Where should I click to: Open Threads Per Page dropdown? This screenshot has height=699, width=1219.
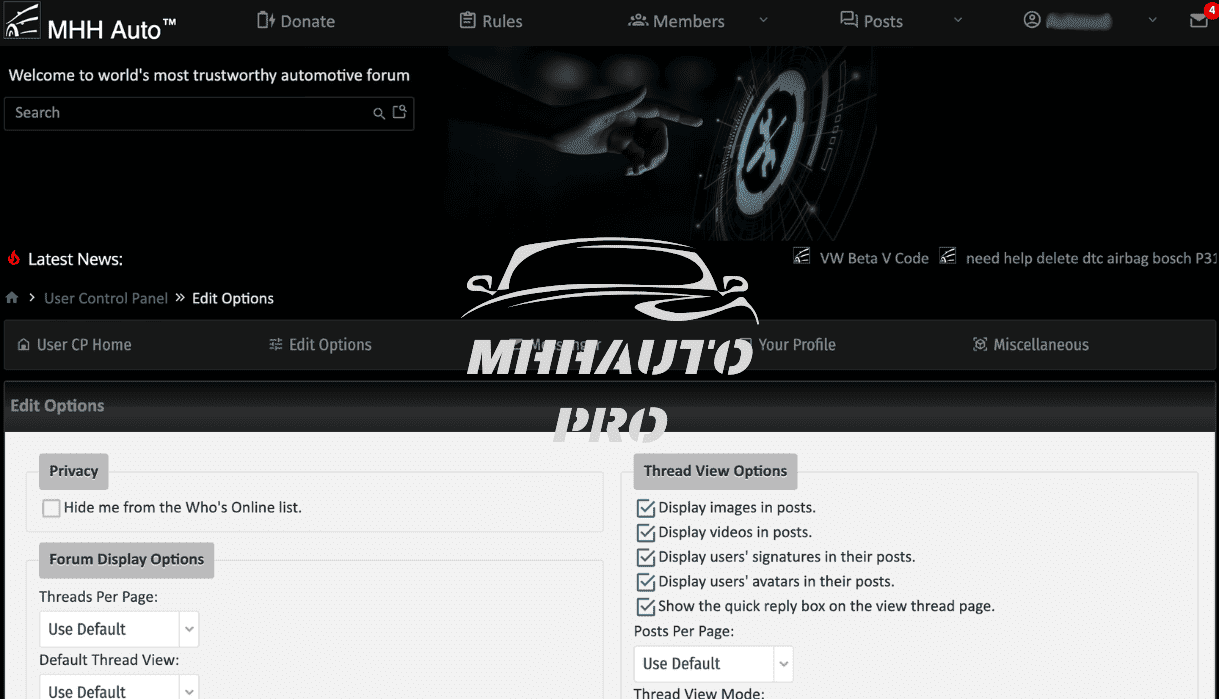[119, 629]
